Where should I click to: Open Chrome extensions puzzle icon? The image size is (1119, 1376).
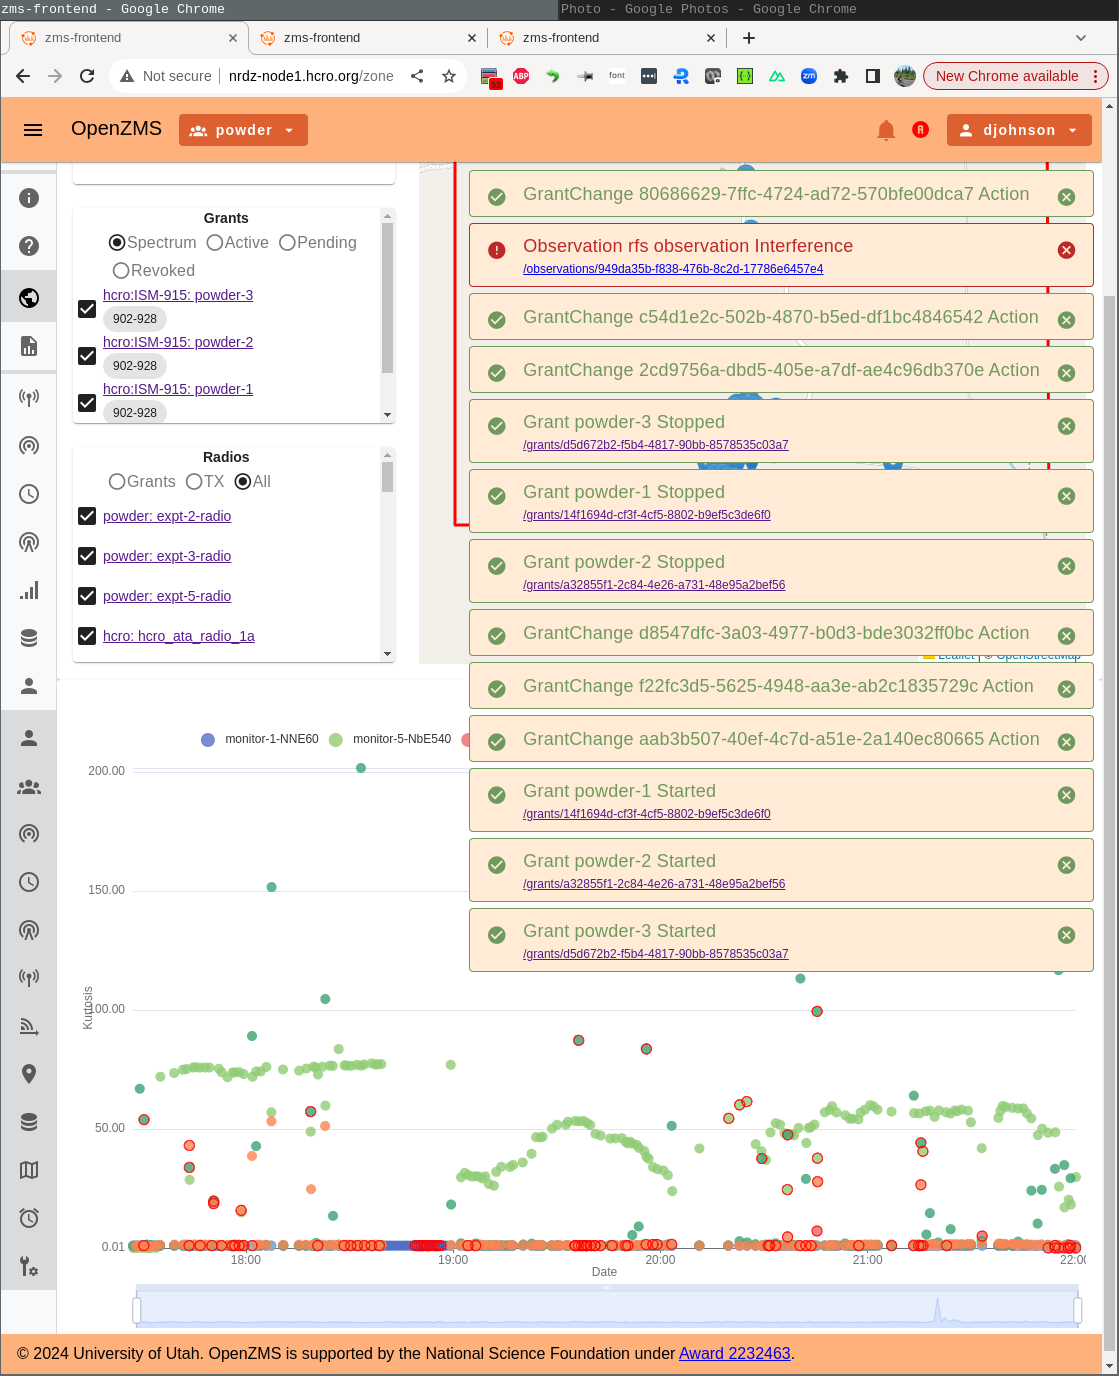841,76
